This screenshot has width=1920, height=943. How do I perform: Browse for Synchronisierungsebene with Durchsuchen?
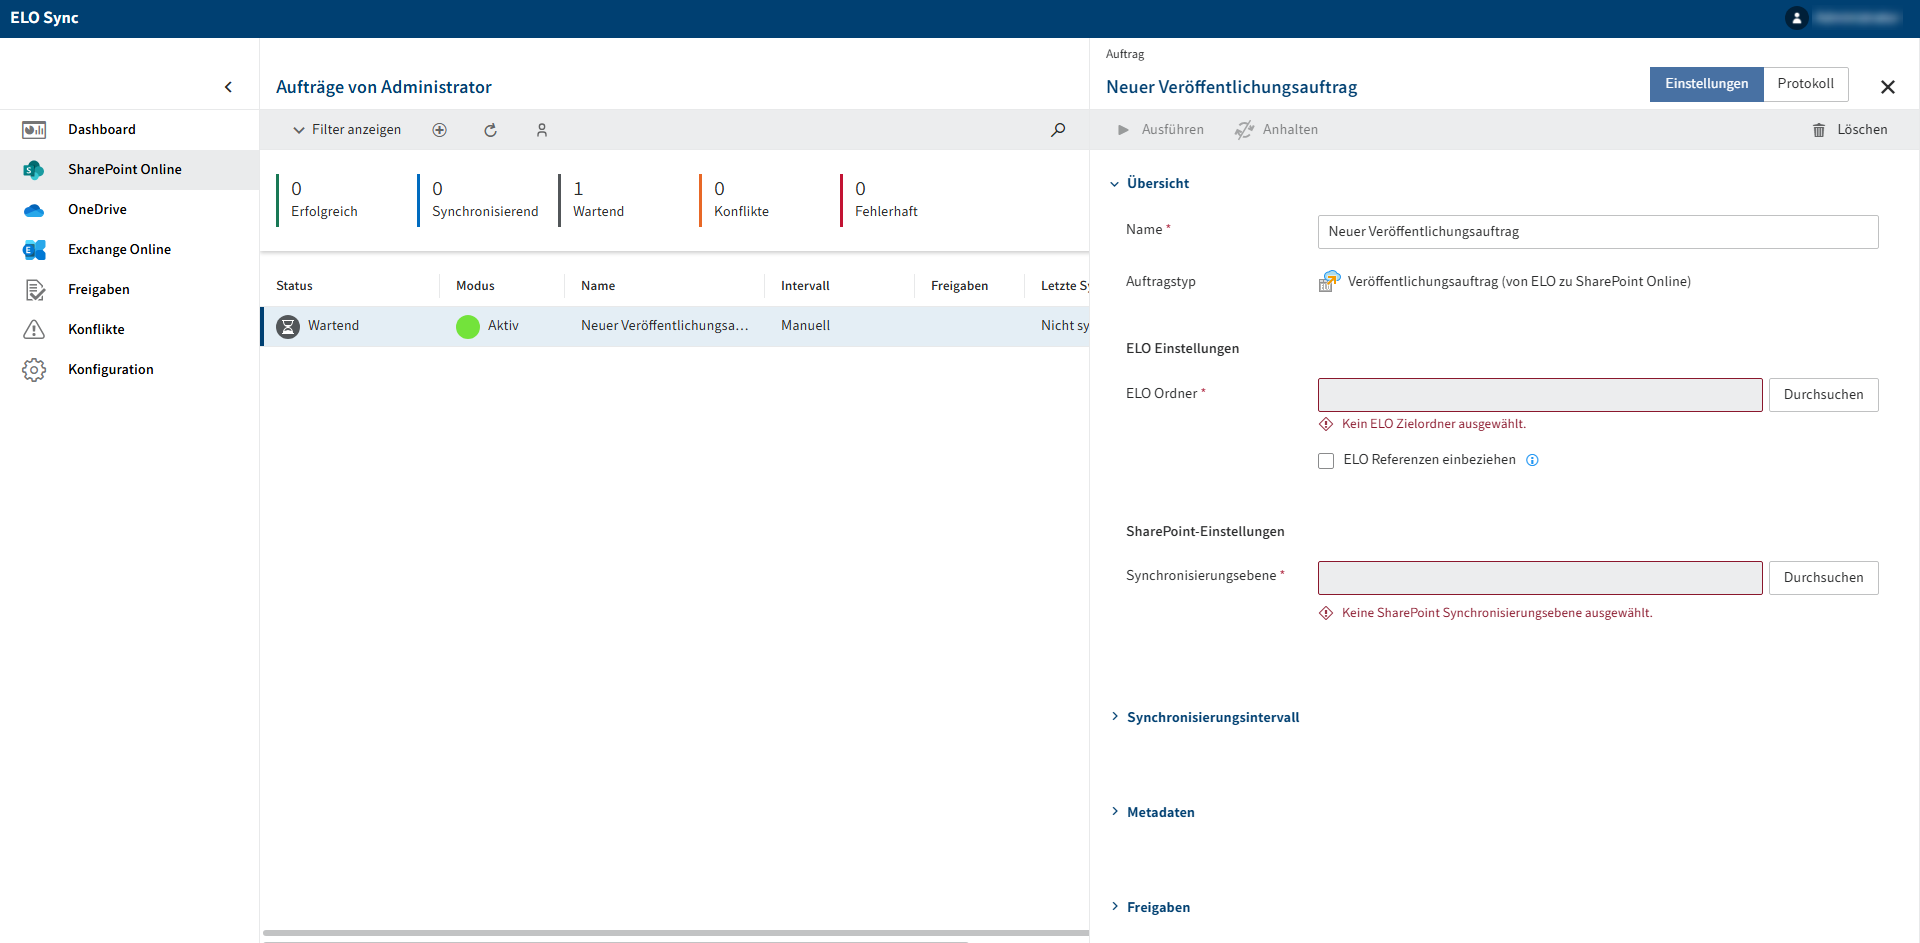pos(1823,578)
